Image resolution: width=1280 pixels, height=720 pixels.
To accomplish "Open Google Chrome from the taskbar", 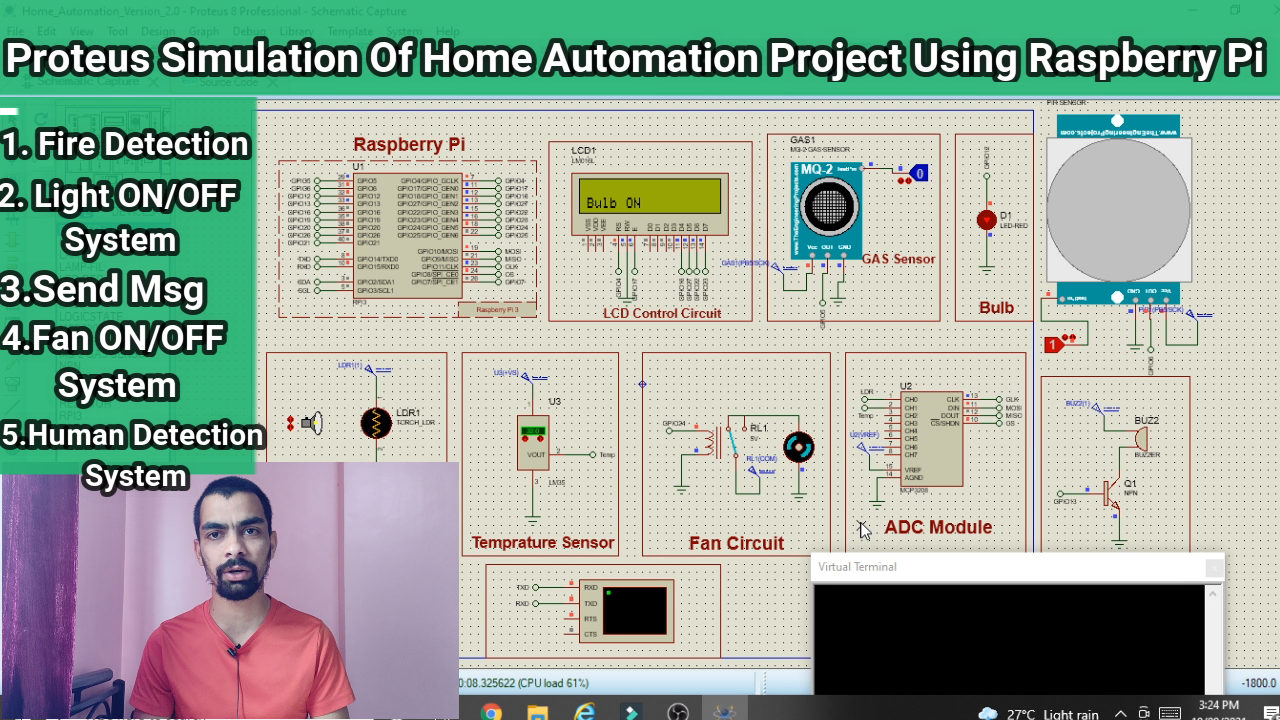I will (x=491, y=712).
